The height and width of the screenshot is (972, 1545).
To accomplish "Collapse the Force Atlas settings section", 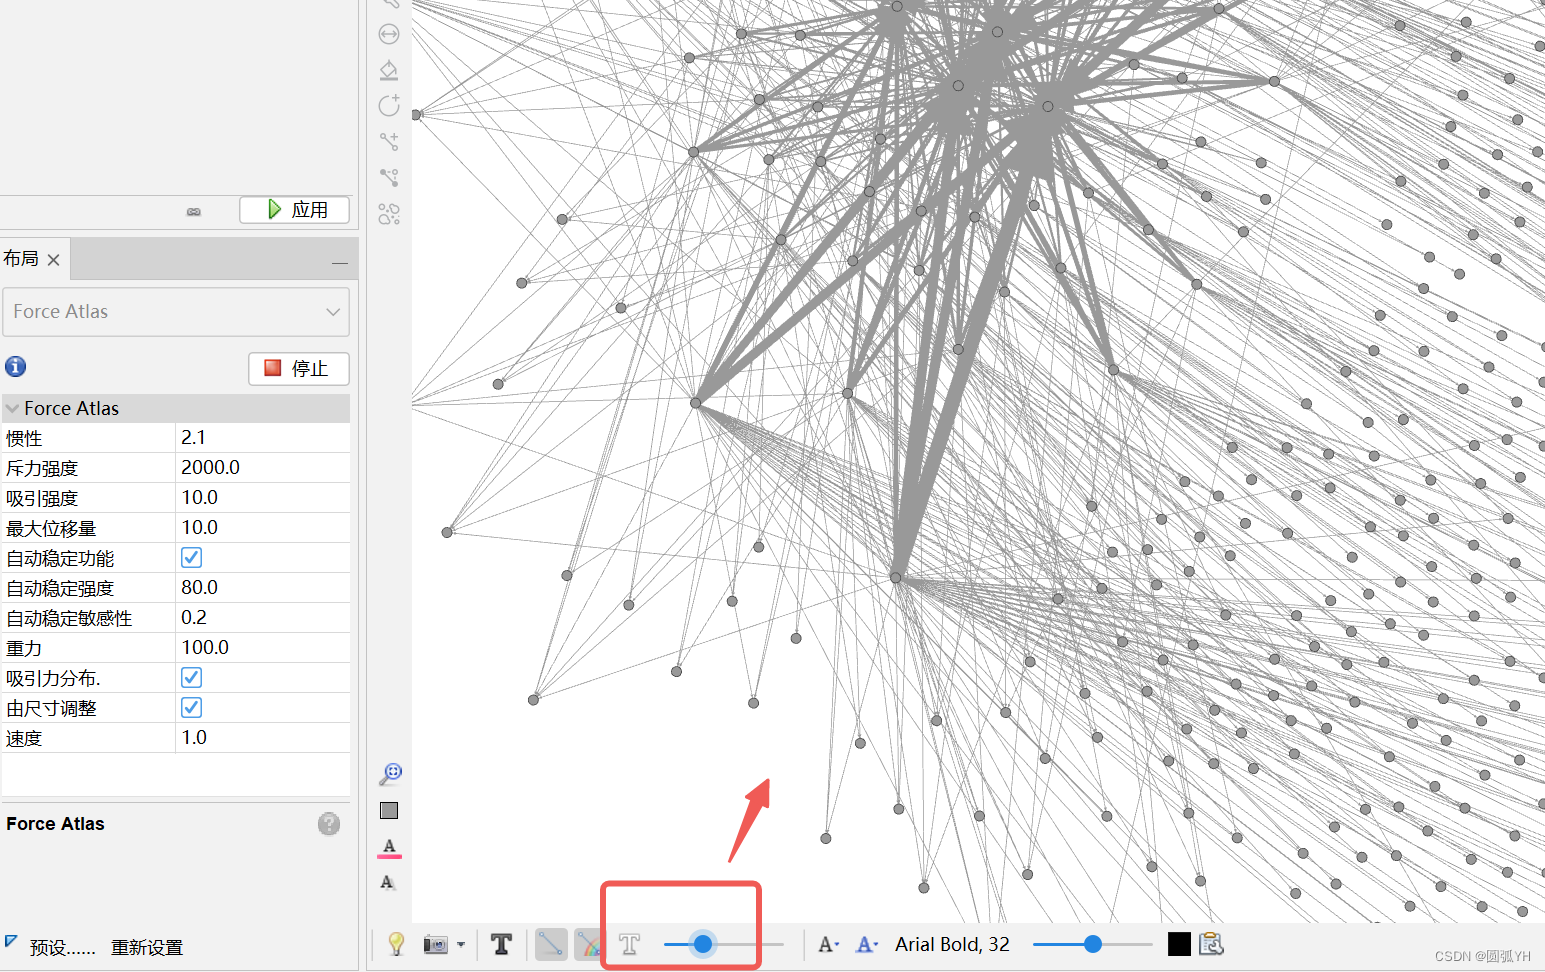I will pyautogui.click(x=12, y=407).
